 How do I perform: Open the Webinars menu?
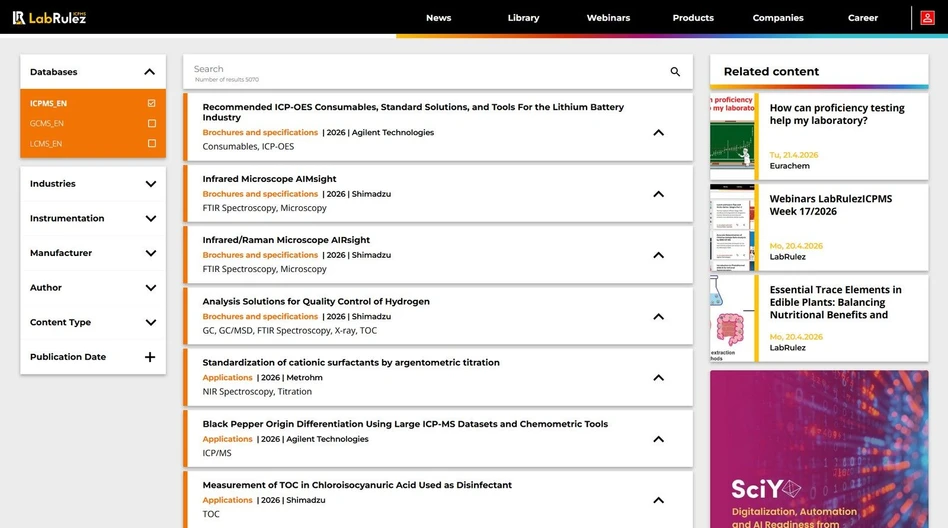(x=608, y=18)
